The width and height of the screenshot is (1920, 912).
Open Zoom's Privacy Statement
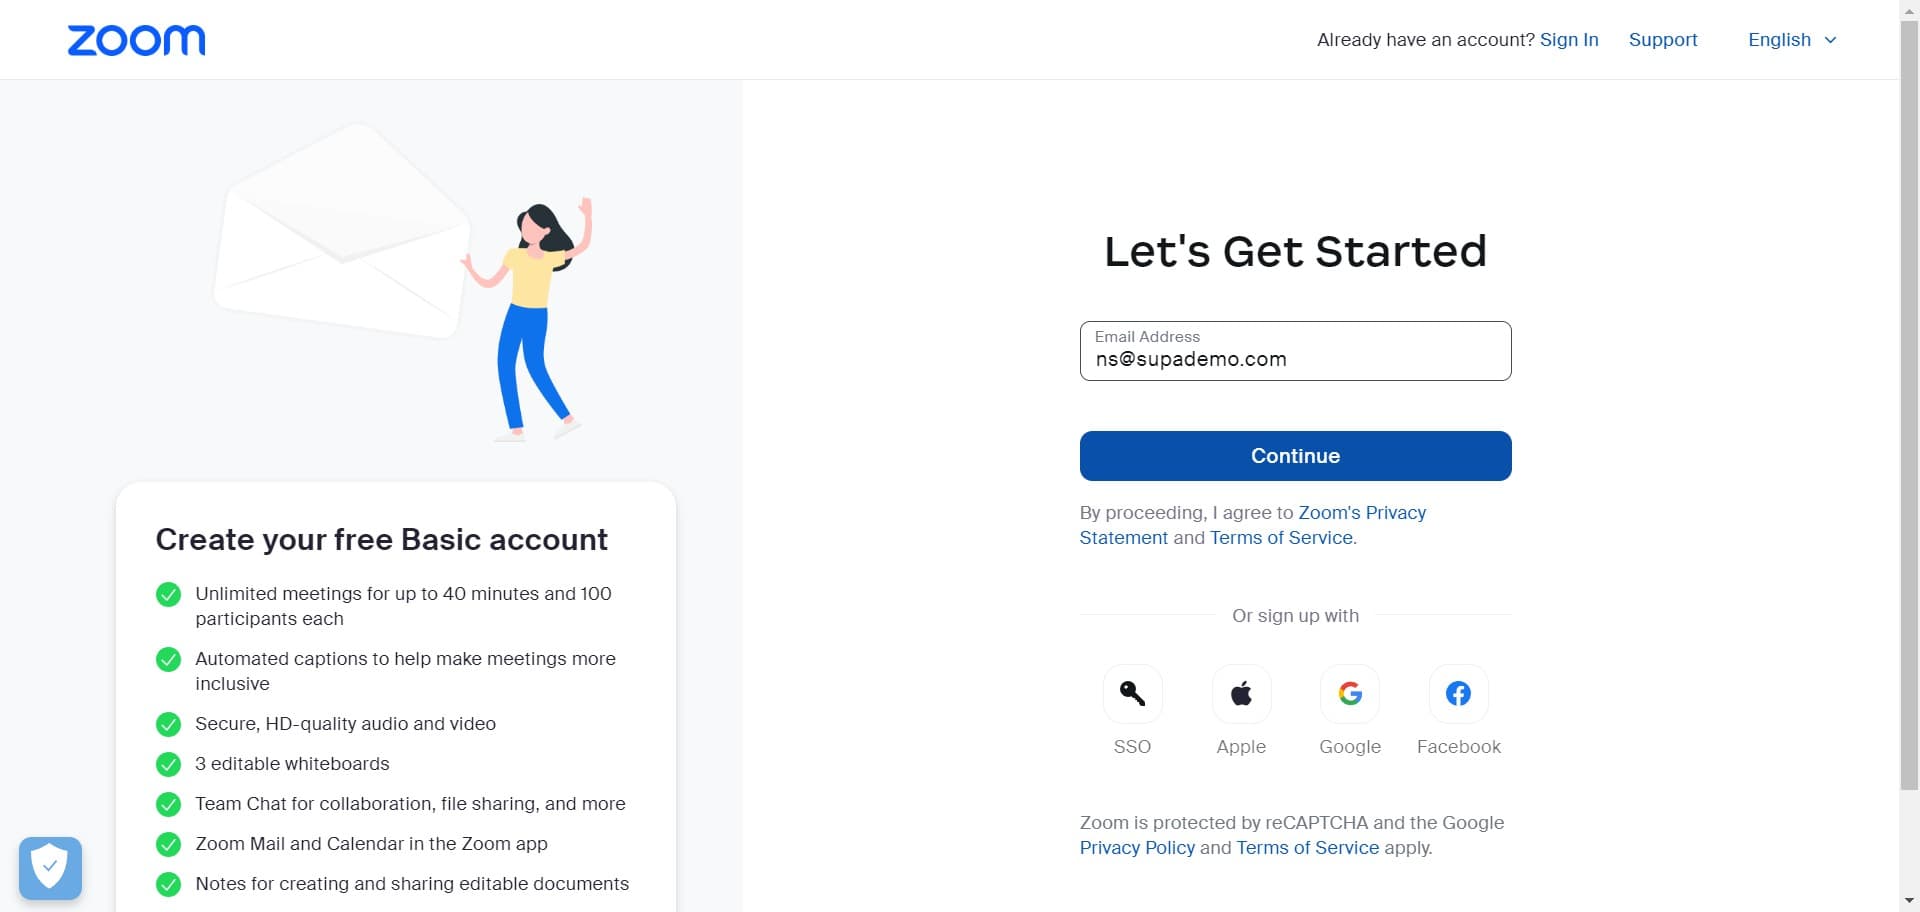[1362, 512]
